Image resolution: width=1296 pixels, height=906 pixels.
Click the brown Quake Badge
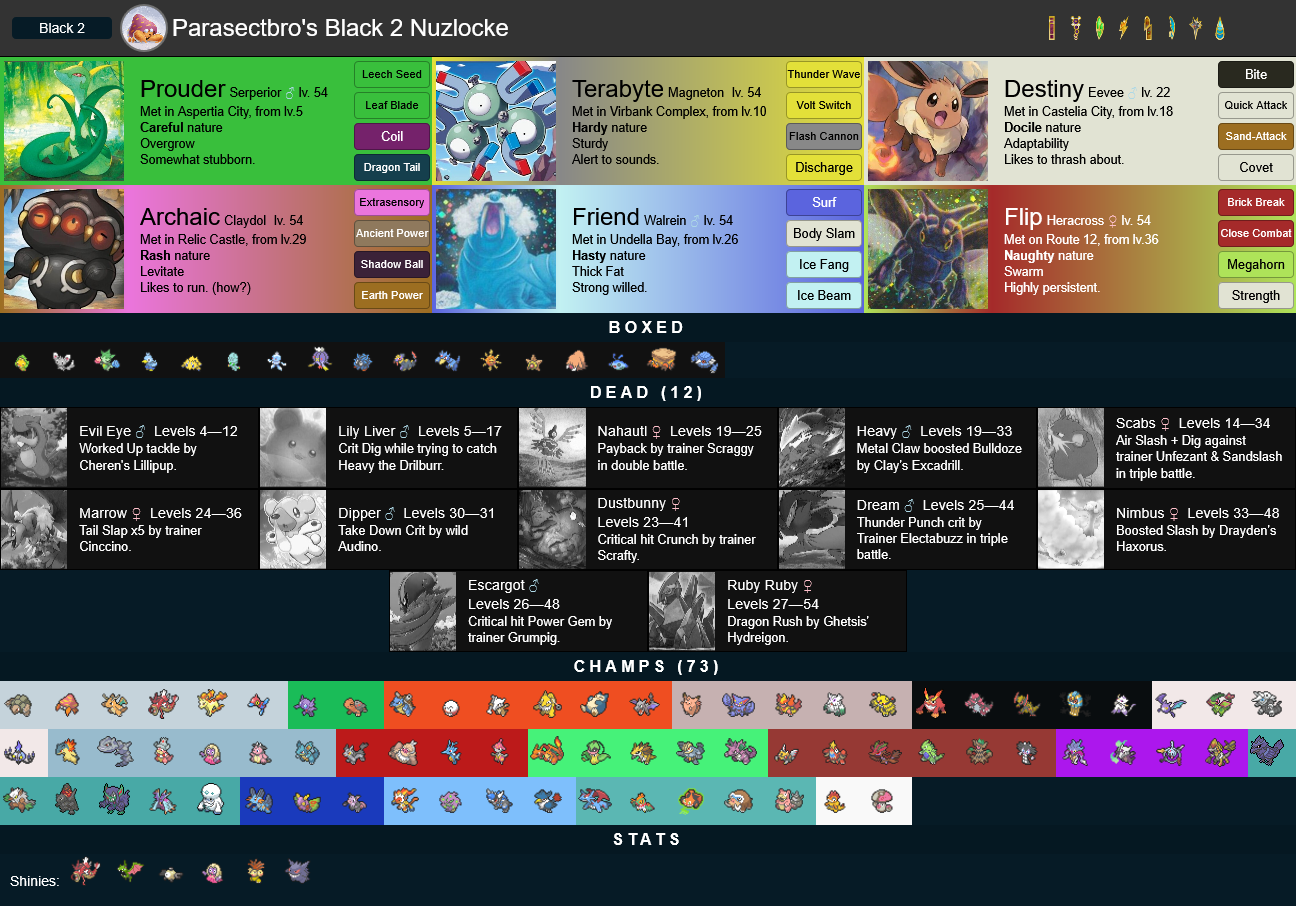click(1148, 28)
